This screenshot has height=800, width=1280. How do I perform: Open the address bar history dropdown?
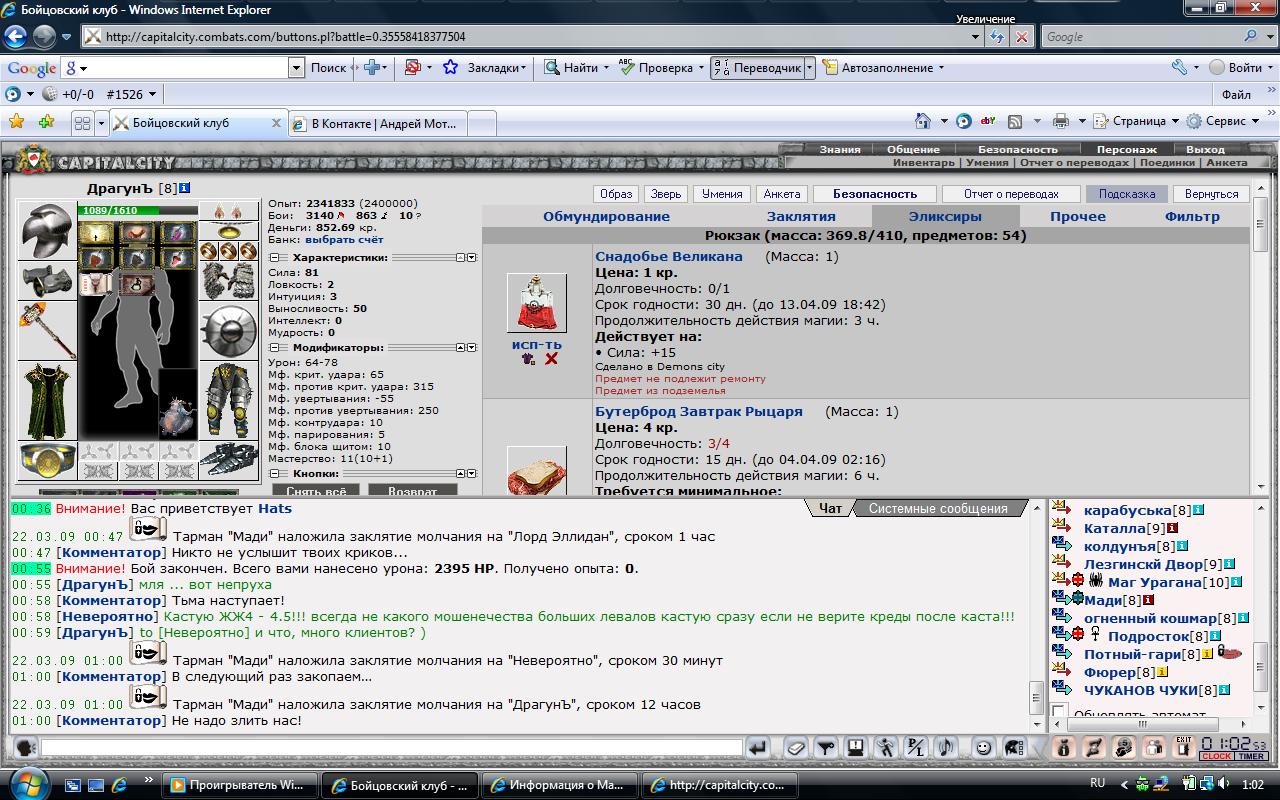[977, 37]
